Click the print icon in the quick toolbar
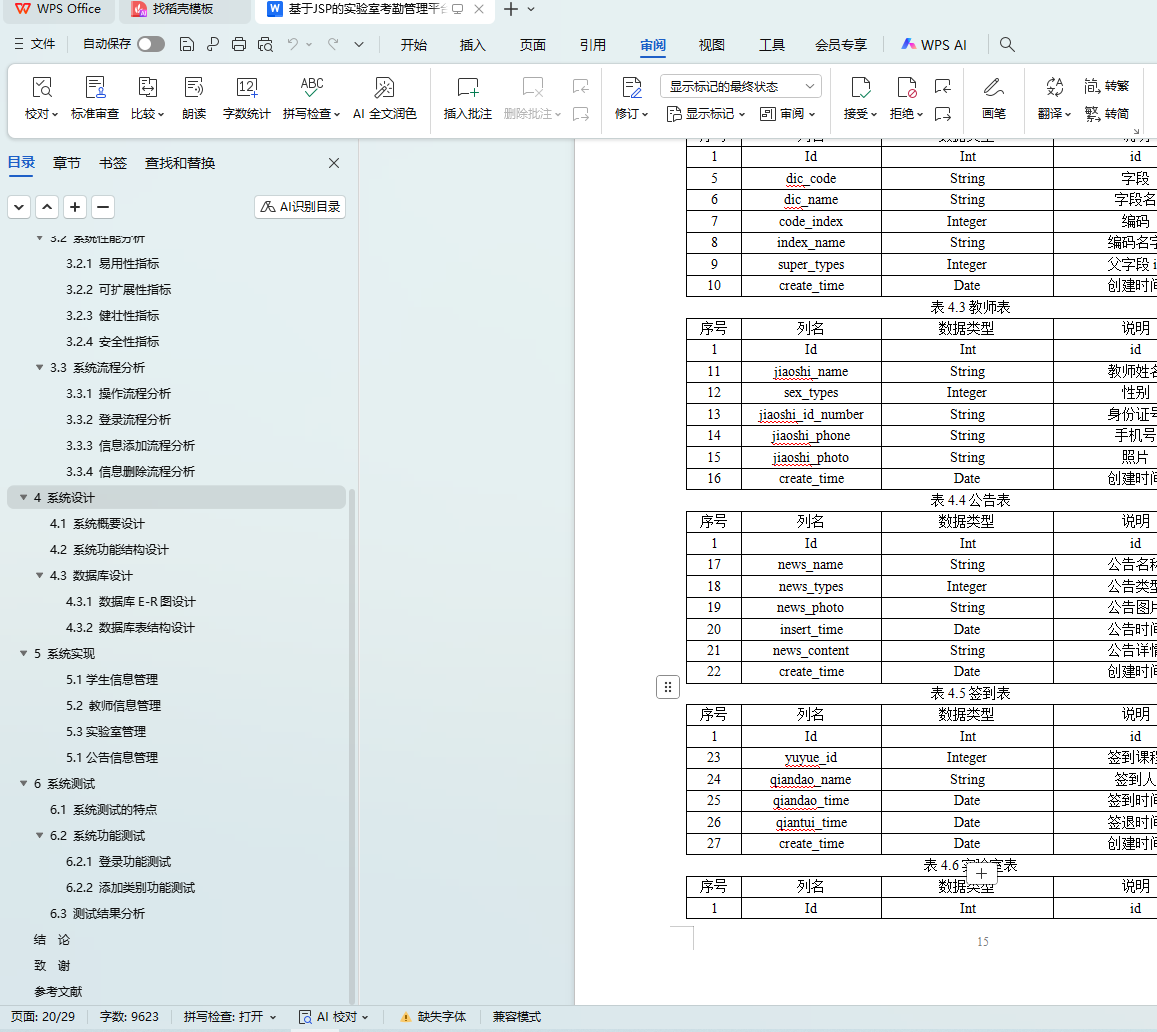The width and height of the screenshot is (1157, 1032). (x=238, y=44)
